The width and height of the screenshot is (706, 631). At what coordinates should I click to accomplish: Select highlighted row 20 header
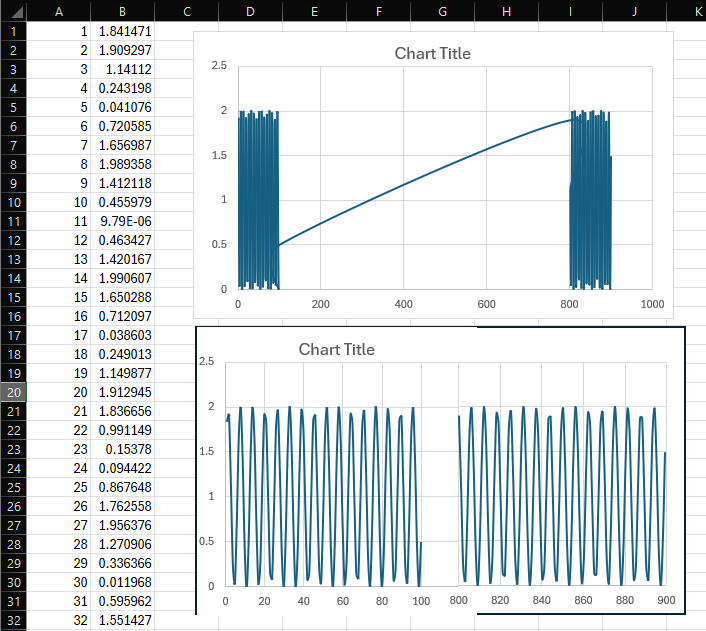14,392
